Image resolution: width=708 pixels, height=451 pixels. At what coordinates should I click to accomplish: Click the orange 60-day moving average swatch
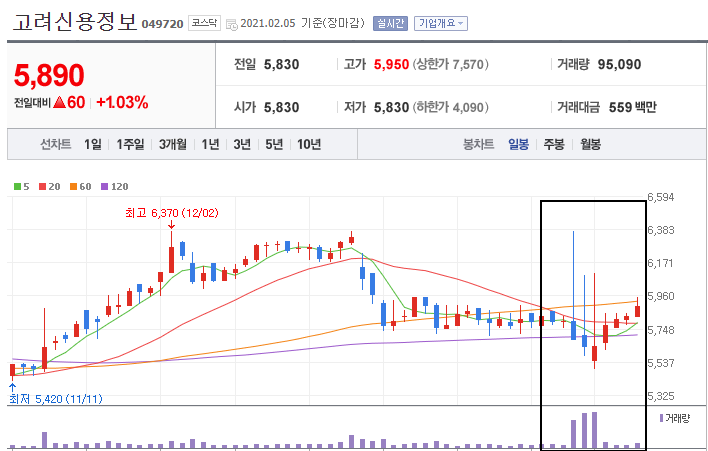coord(74,186)
